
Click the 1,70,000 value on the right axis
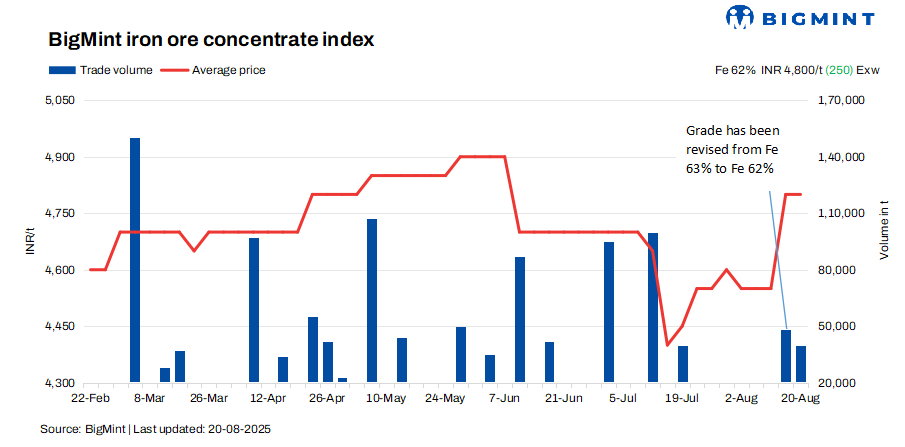coord(841,101)
